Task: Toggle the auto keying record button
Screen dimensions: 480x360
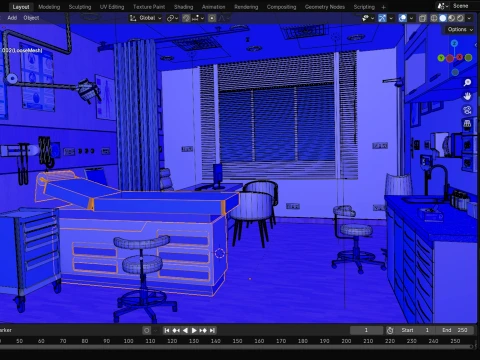Action: [146, 330]
